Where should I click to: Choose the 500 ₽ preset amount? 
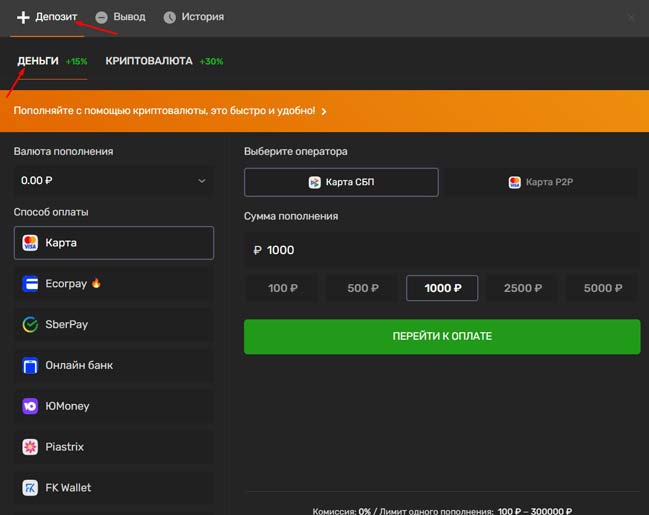tap(362, 288)
